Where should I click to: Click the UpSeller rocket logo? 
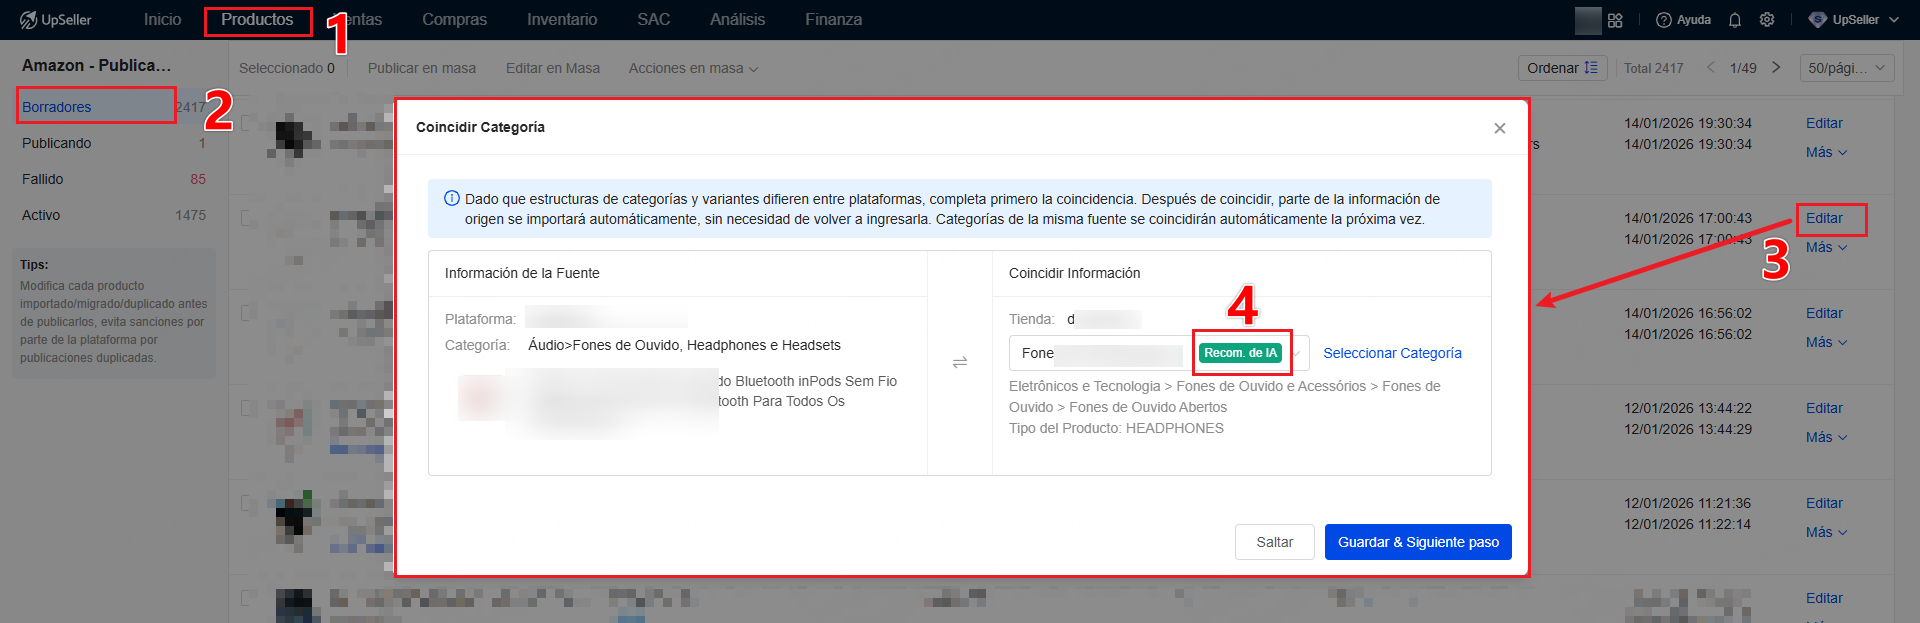point(28,20)
